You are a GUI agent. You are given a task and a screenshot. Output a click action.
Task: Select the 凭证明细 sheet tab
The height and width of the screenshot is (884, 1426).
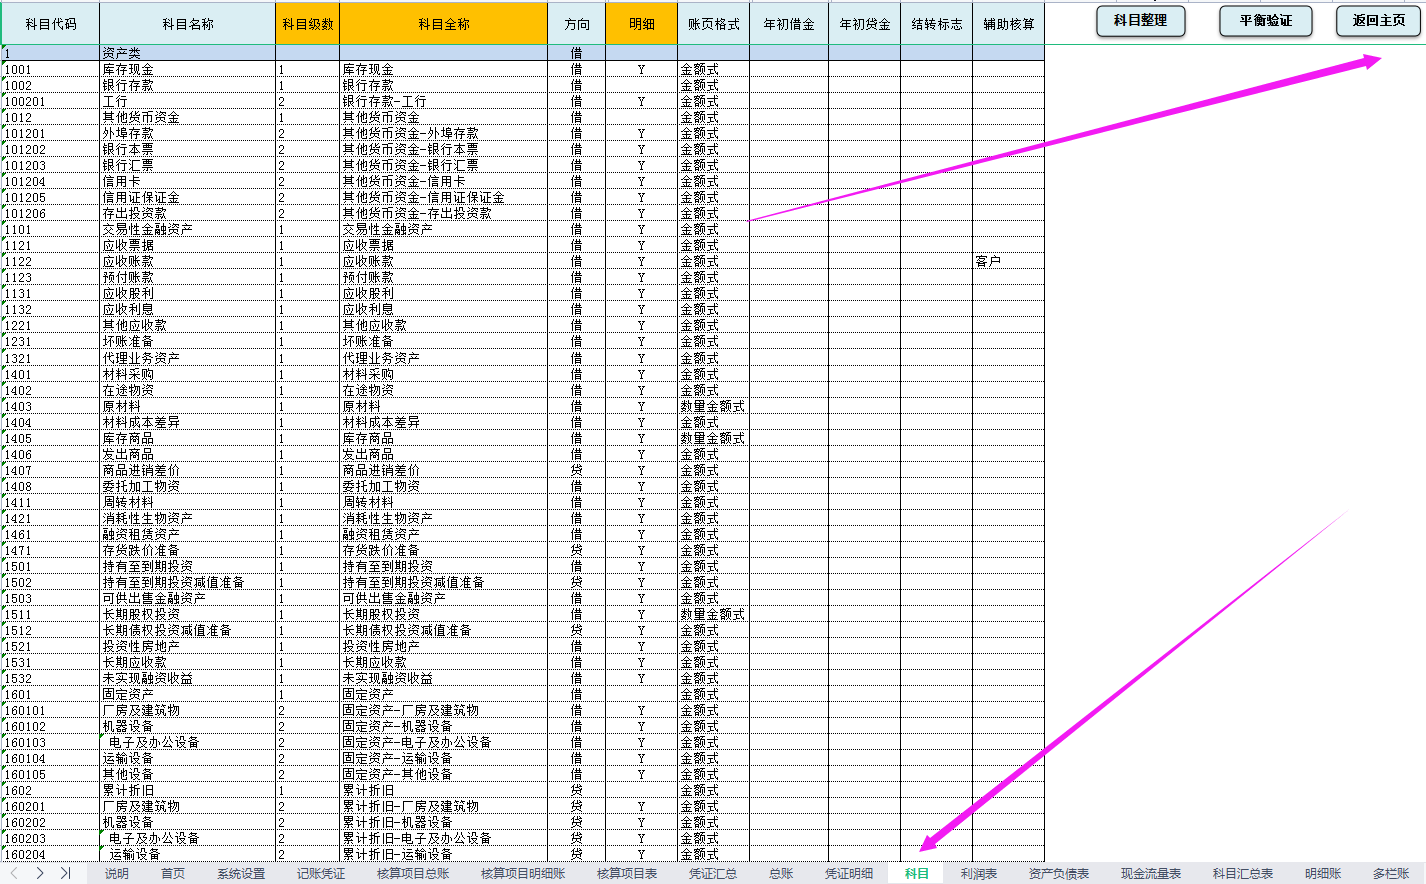click(x=849, y=874)
